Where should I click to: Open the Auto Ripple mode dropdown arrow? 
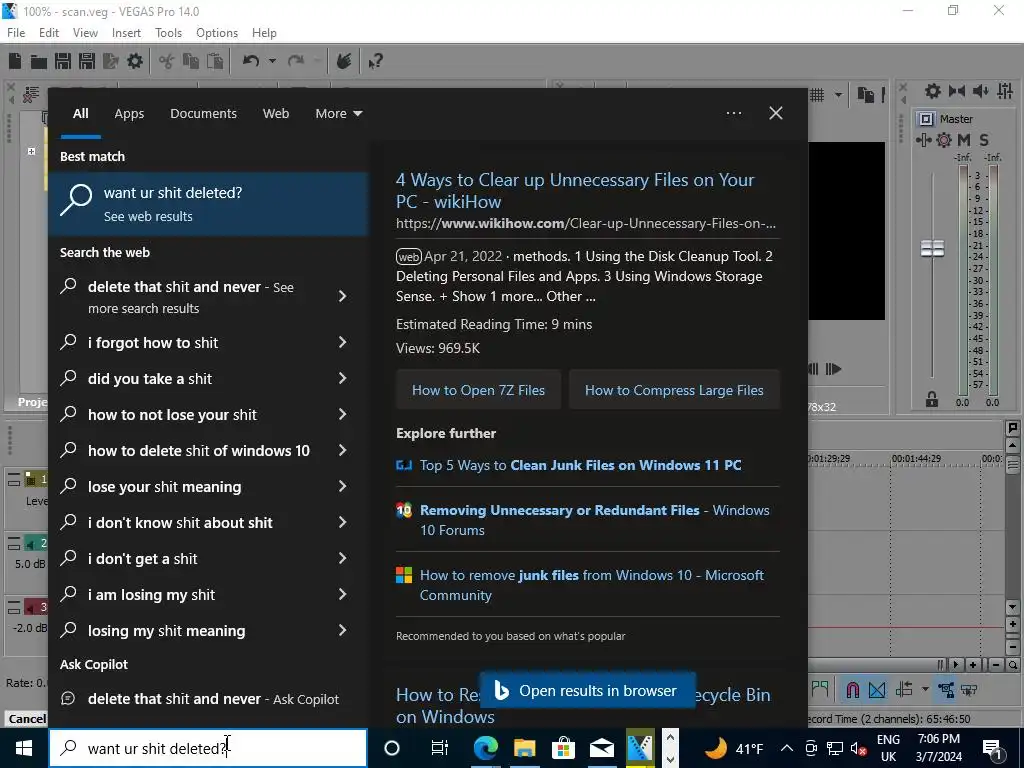925,690
